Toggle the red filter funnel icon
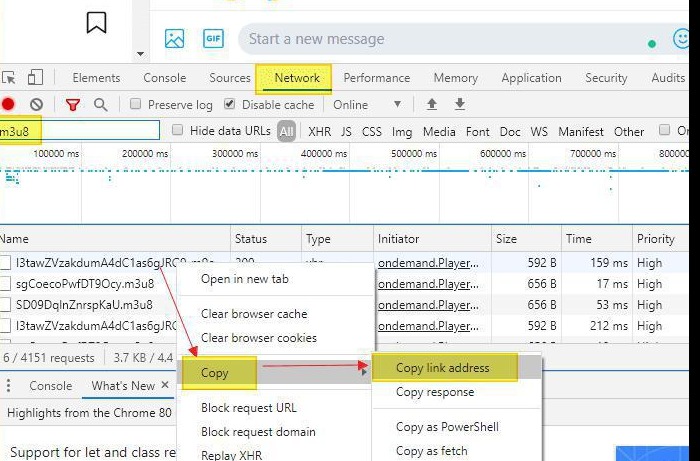This screenshot has width=700, height=461. click(73, 105)
